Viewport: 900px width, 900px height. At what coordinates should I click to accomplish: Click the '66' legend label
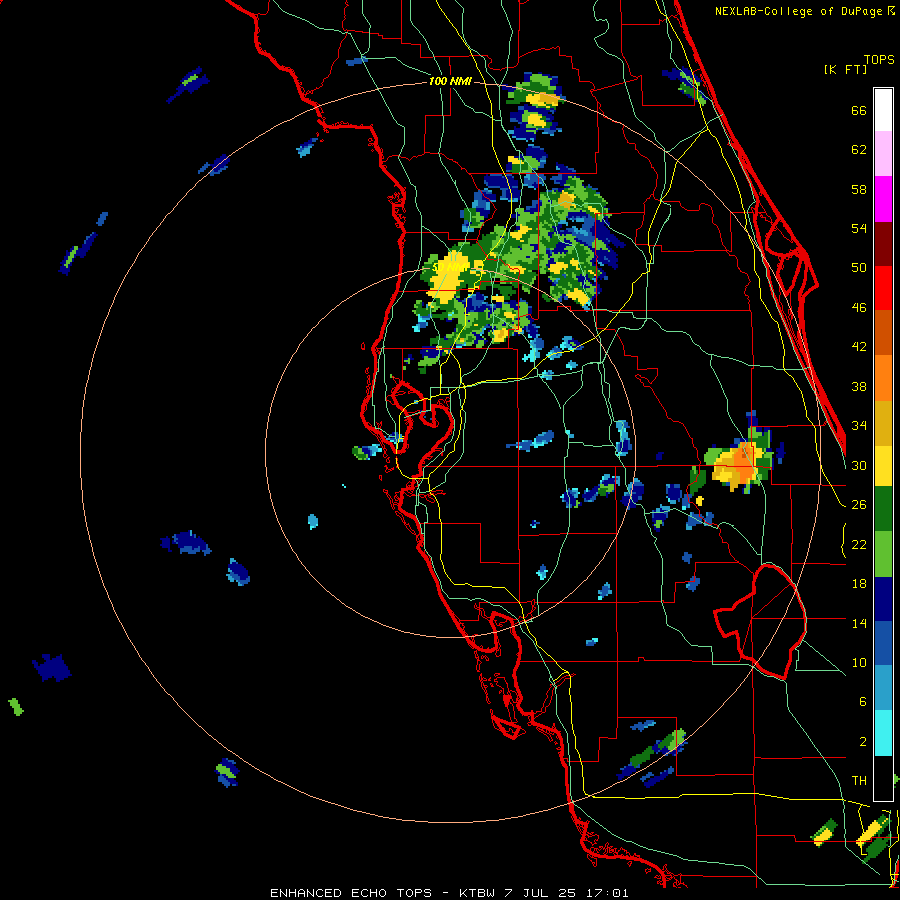[859, 110]
